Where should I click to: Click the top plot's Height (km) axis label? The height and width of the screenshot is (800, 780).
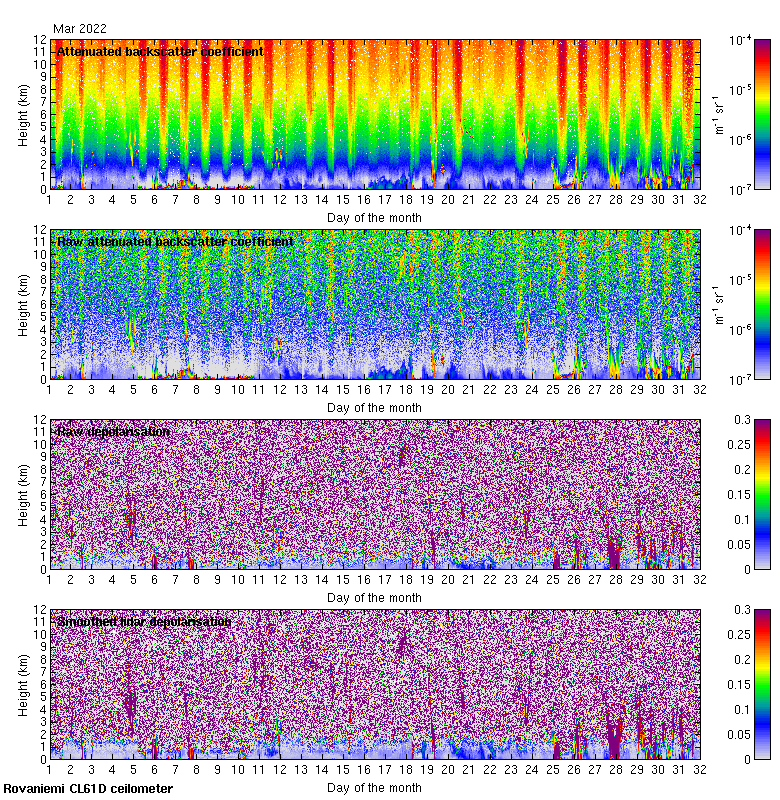pos(24,114)
